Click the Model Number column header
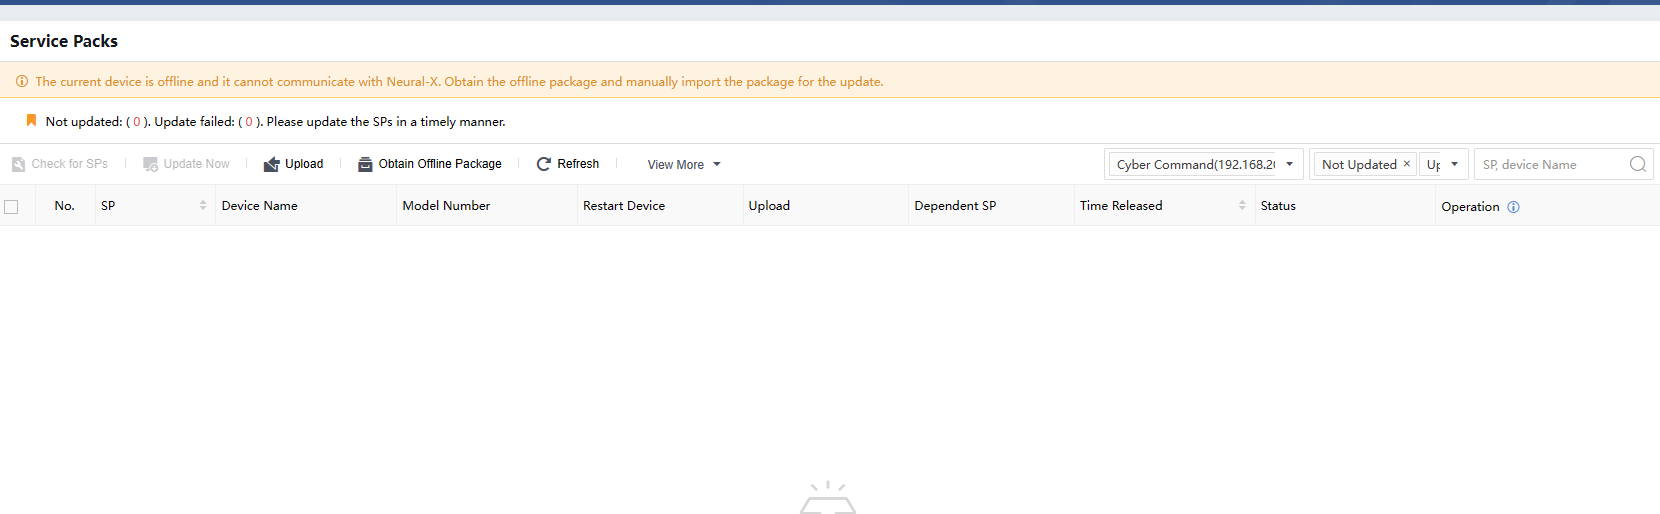The height and width of the screenshot is (514, 1660). pos(446,206)
